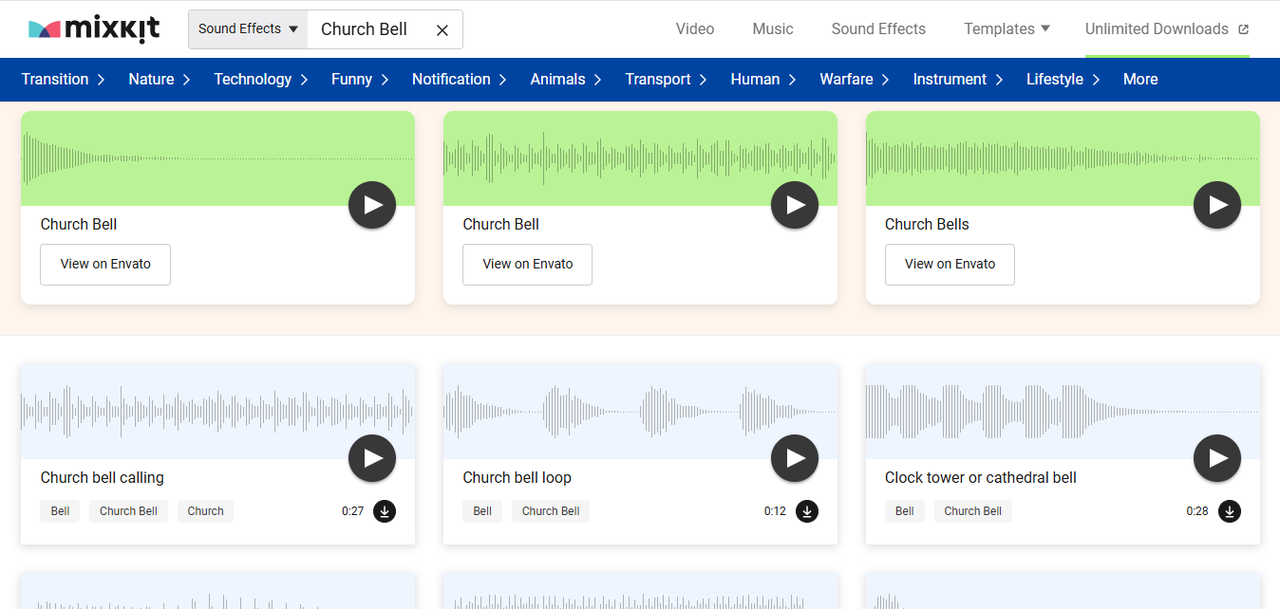View the first Church Bell on Envato
Screen dimensions: 1280x609
105,264
